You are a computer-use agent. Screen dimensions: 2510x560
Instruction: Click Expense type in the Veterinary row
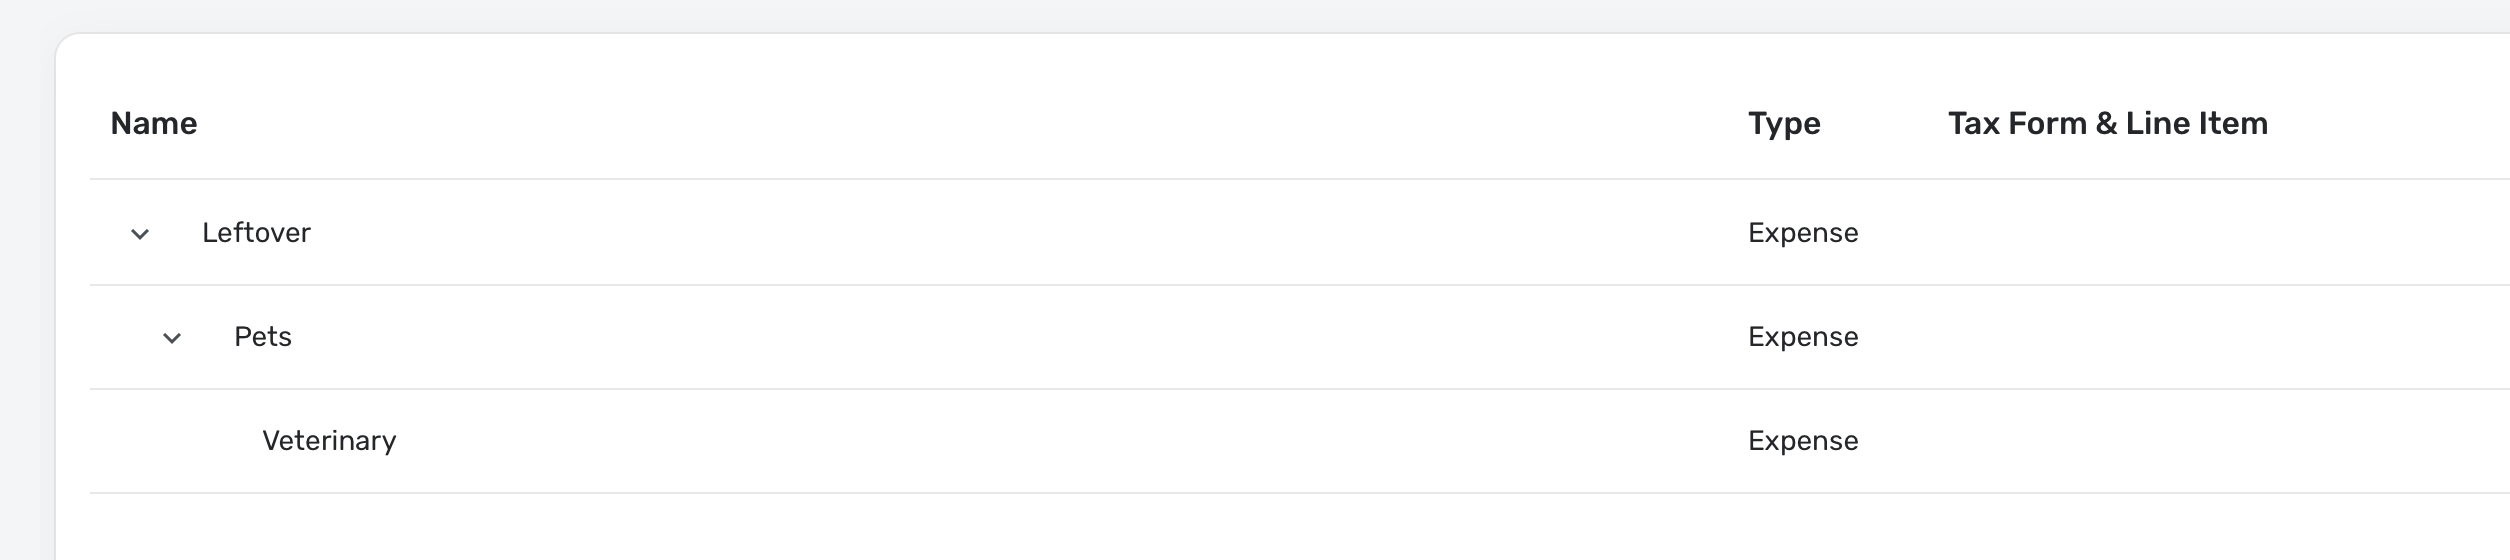click(1802, 441)
